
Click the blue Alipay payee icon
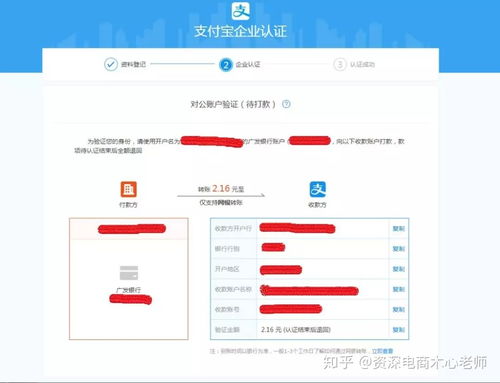point(318,189)
